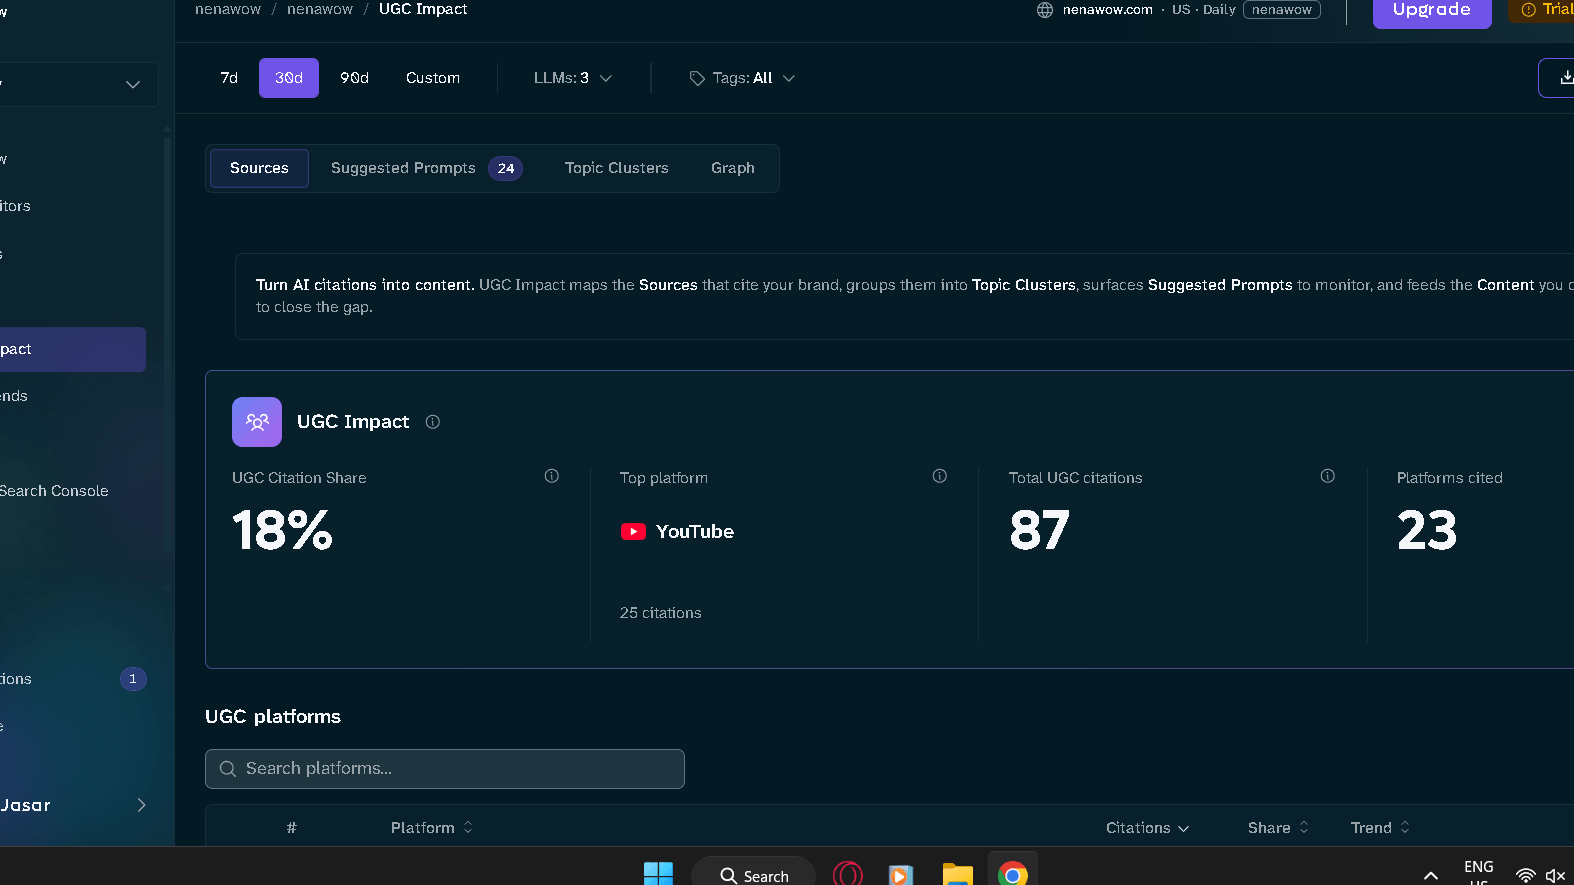Sort the table by Share
The image size is (1574, 885).
pyautogui.click(x=1278, y=828)
